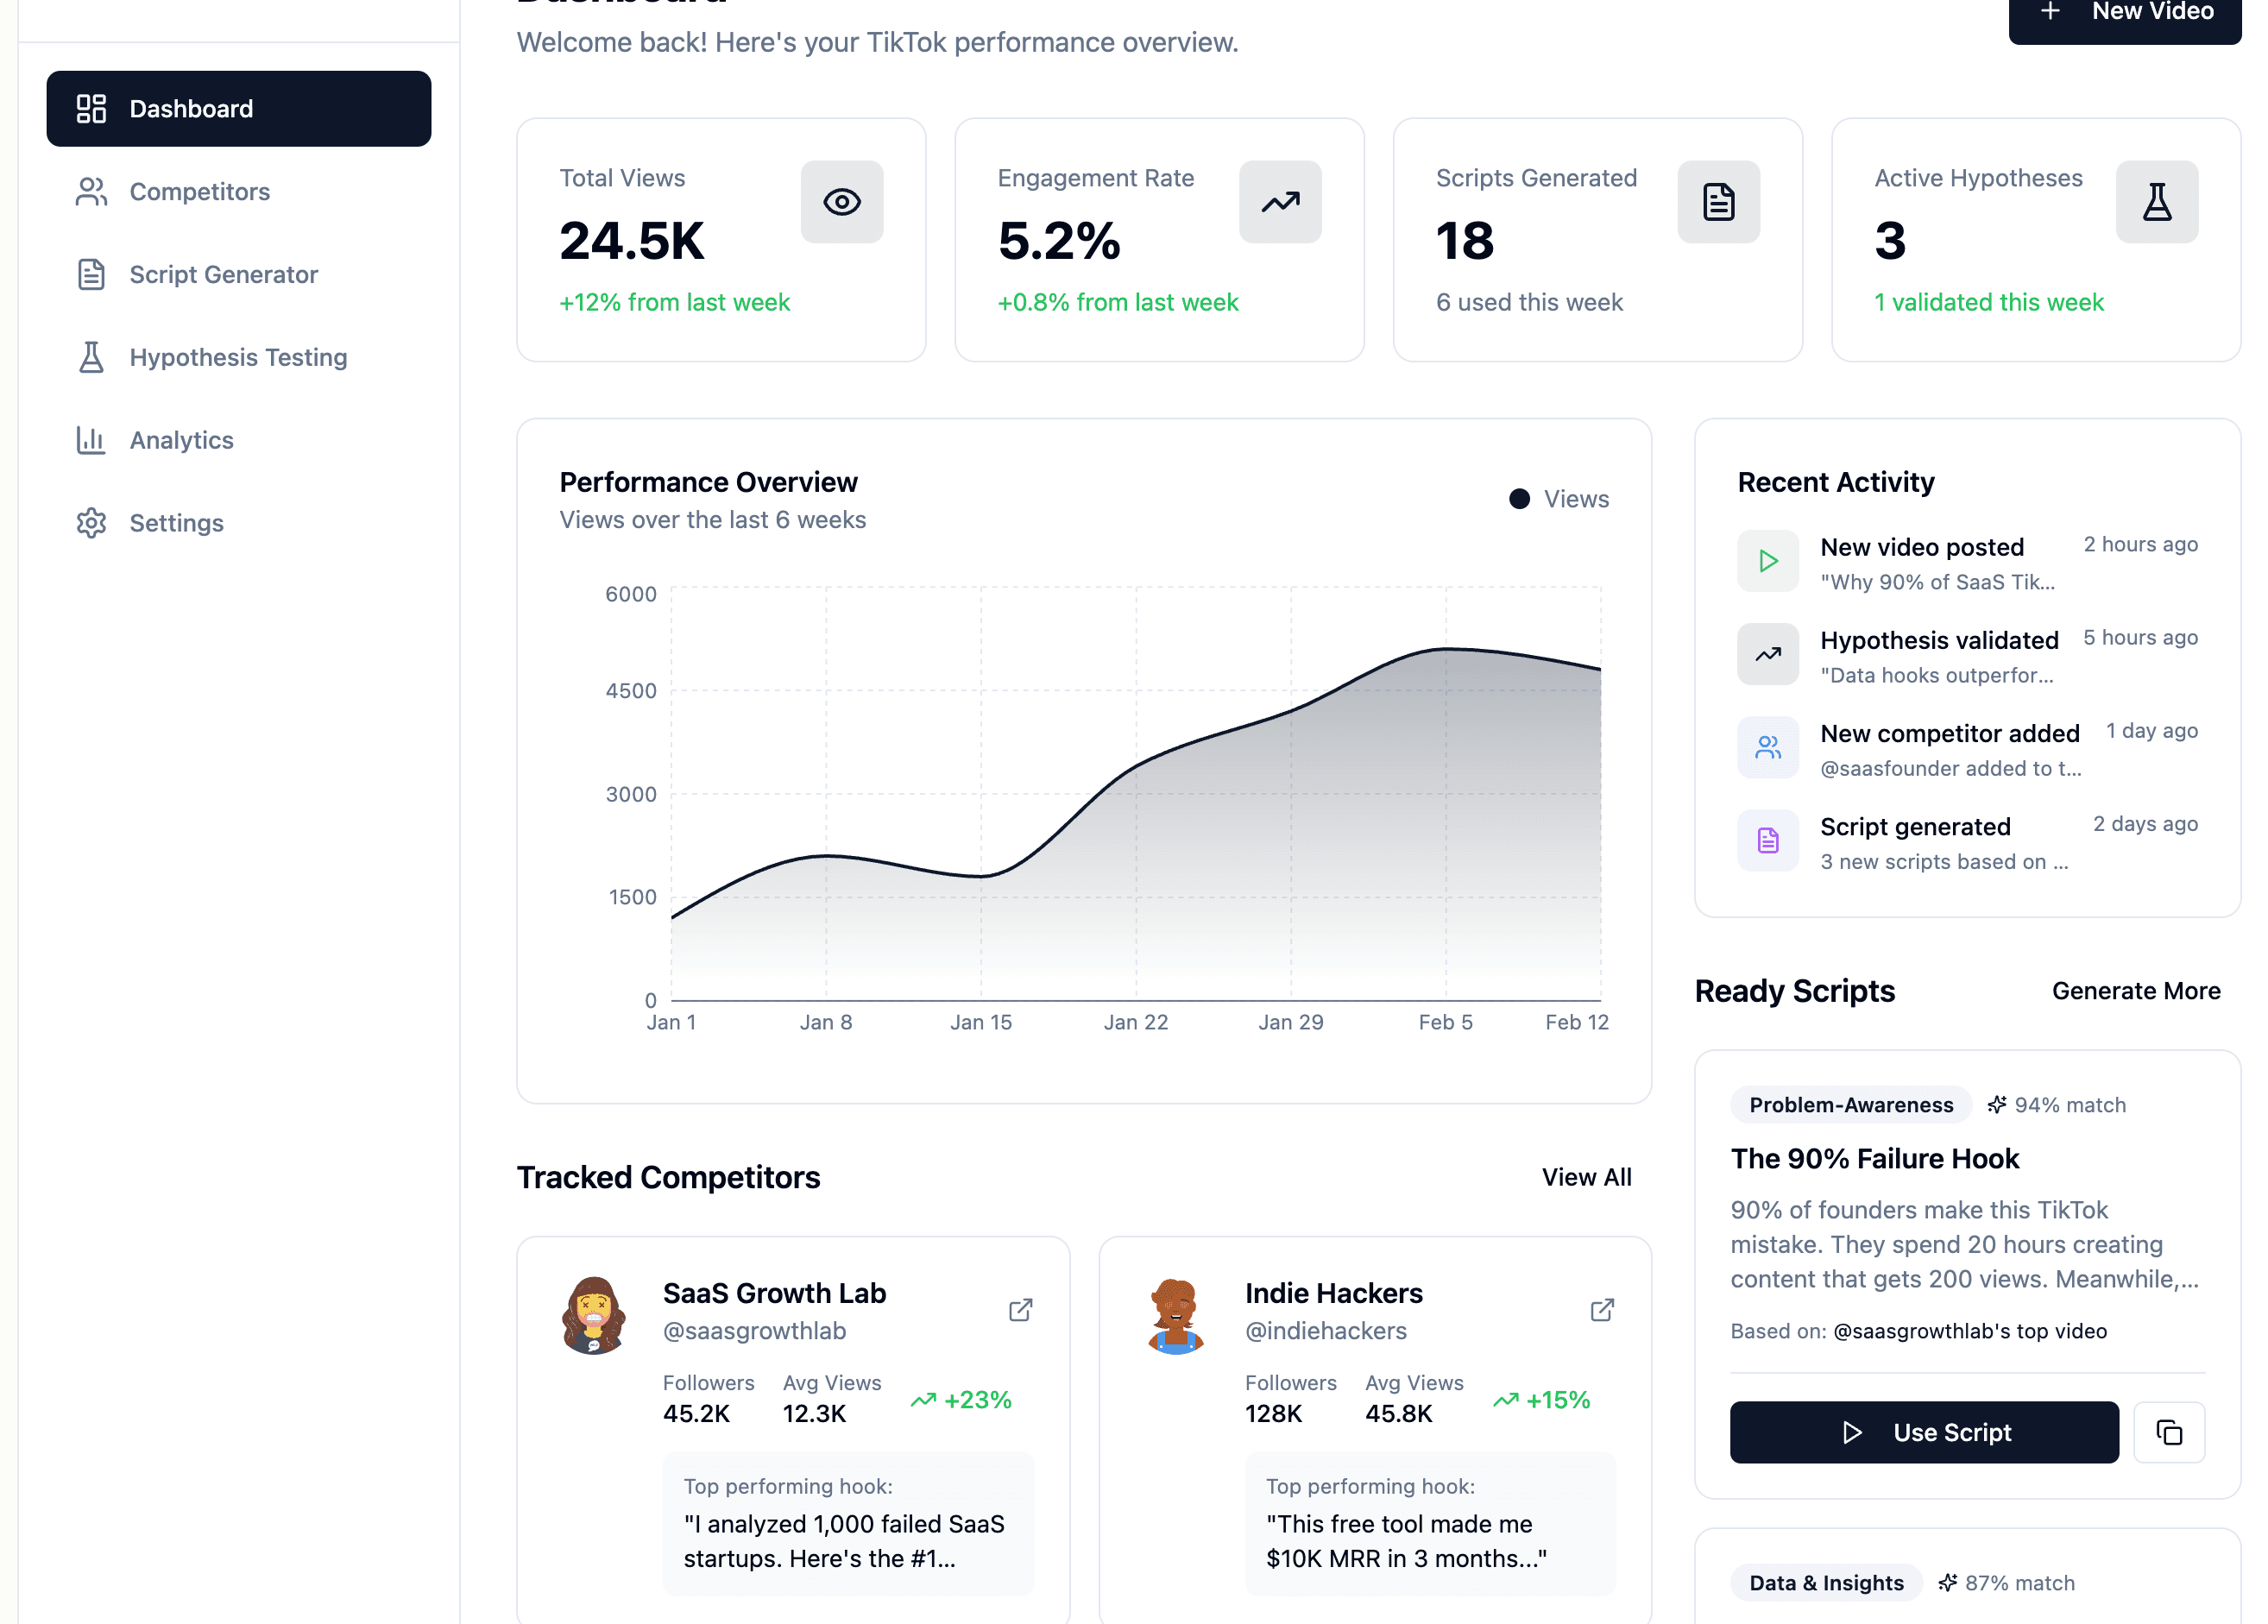2268x1624 pixels.
Task: Click View All next to Tracked Competitors
Action: pos(1586,1177)
